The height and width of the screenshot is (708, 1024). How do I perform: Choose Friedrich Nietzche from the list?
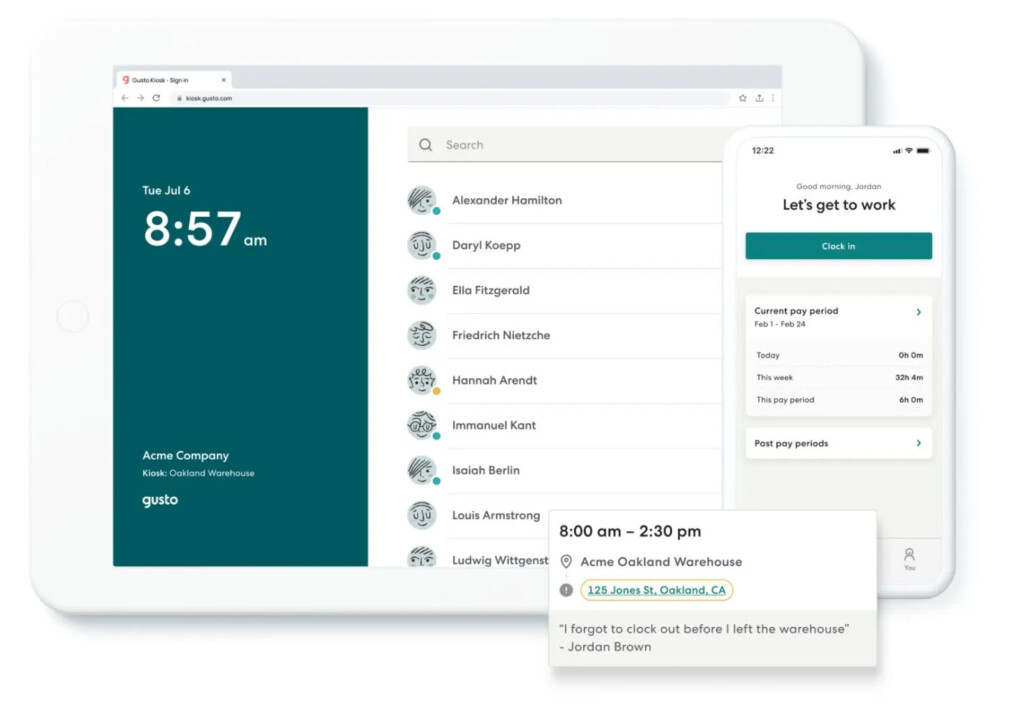[501, 335]
